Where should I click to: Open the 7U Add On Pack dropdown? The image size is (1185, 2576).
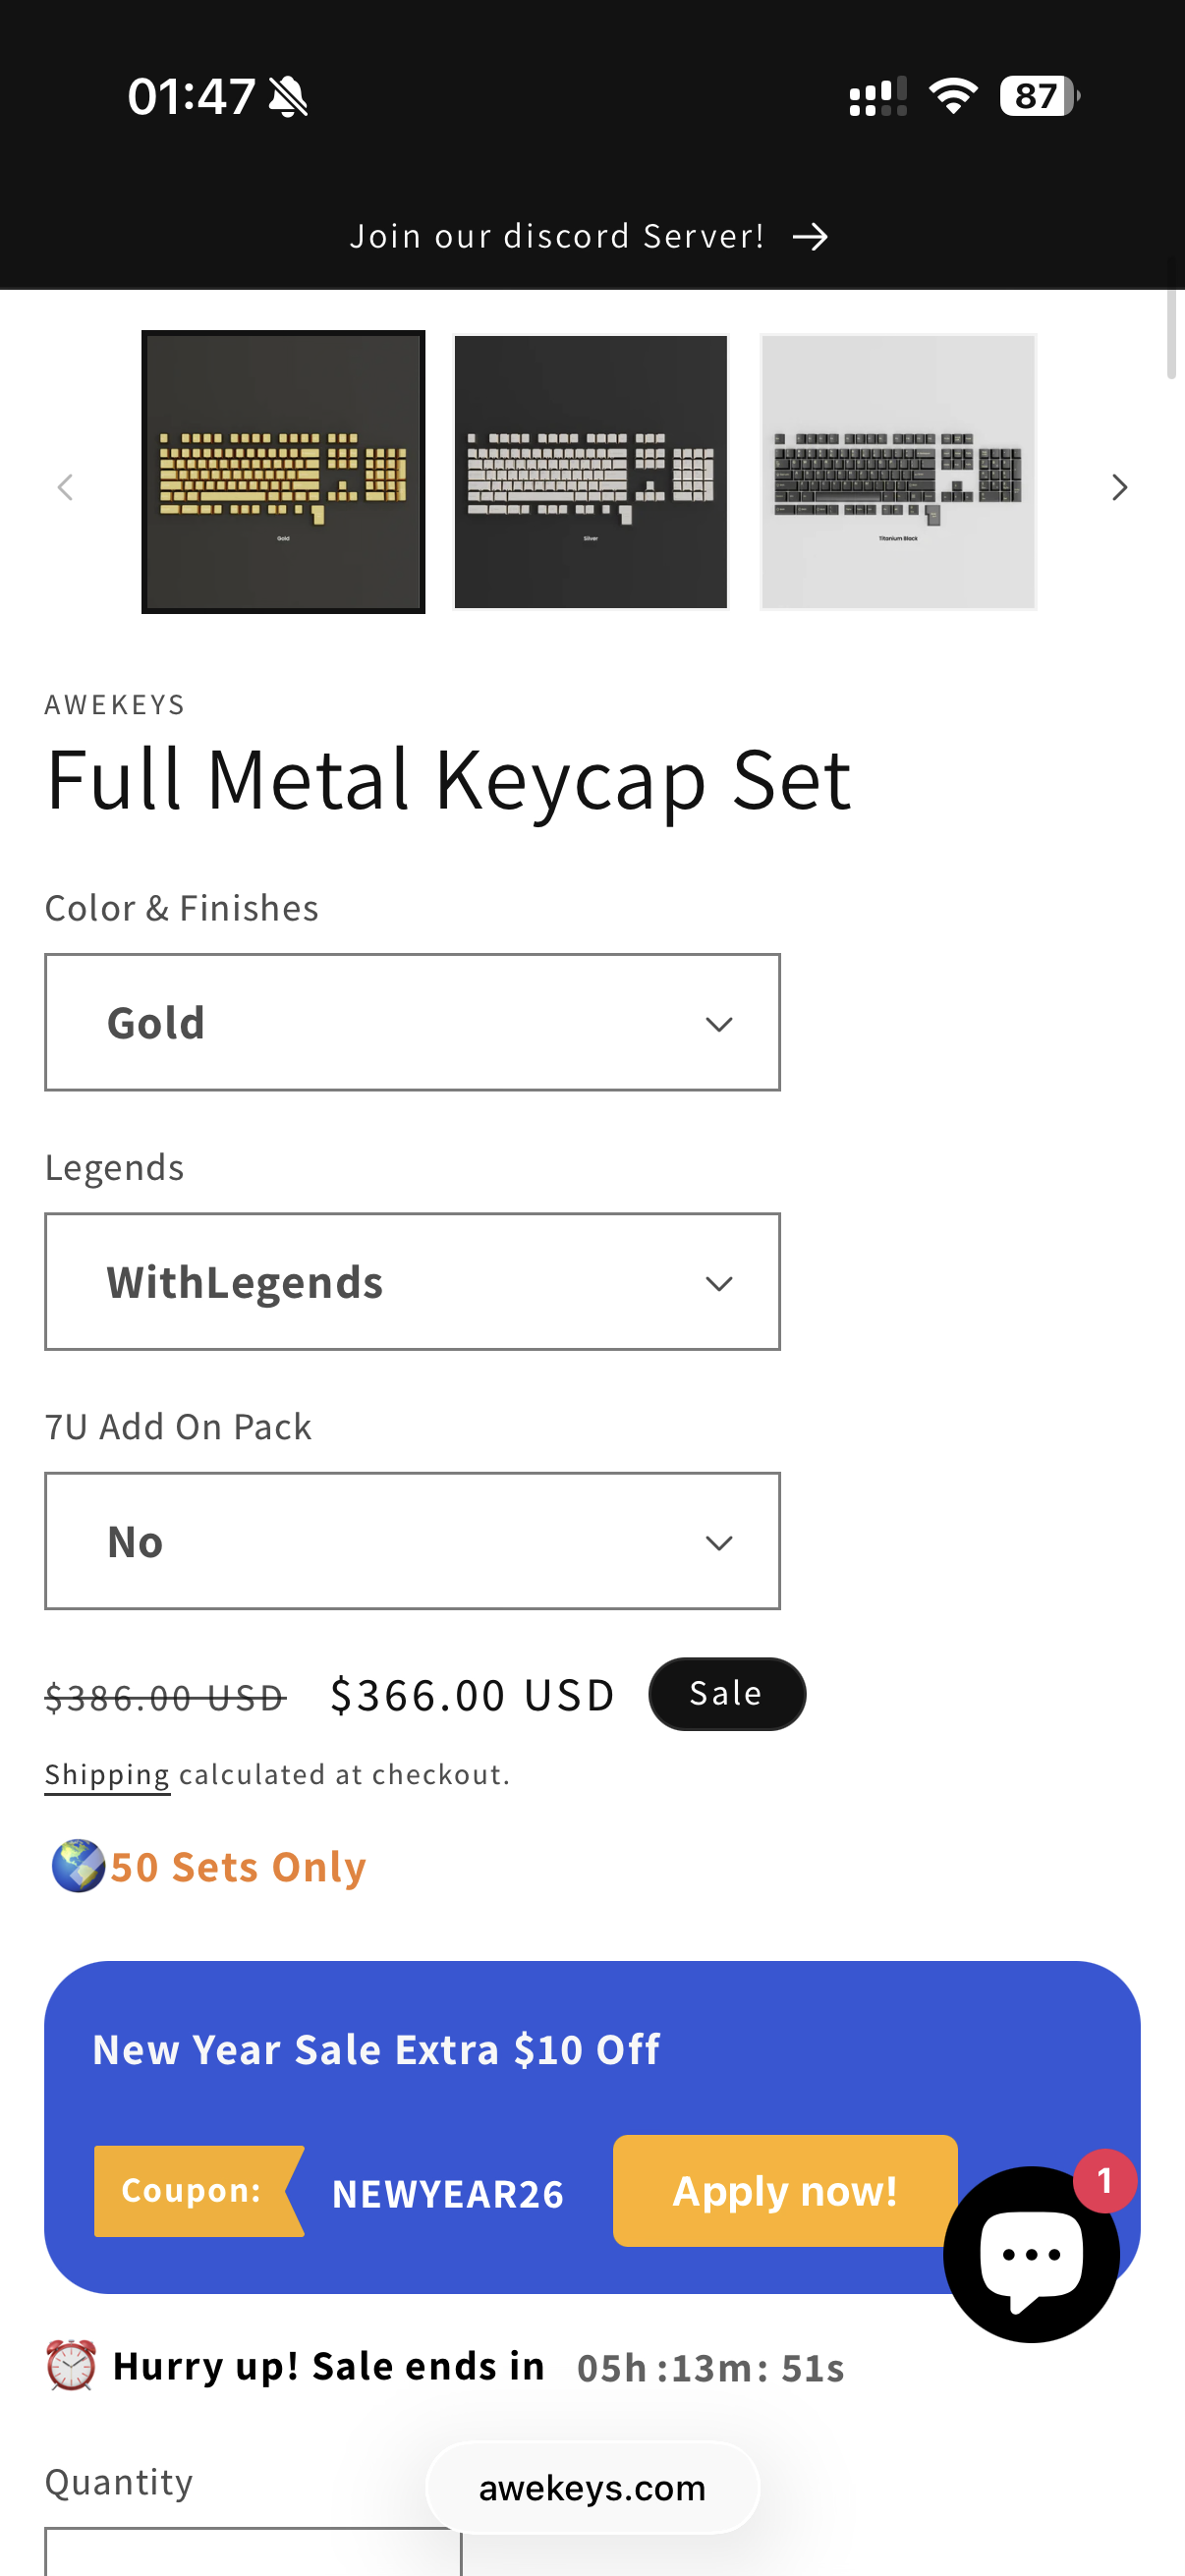pyautogui.click(x=412, y=1540)
